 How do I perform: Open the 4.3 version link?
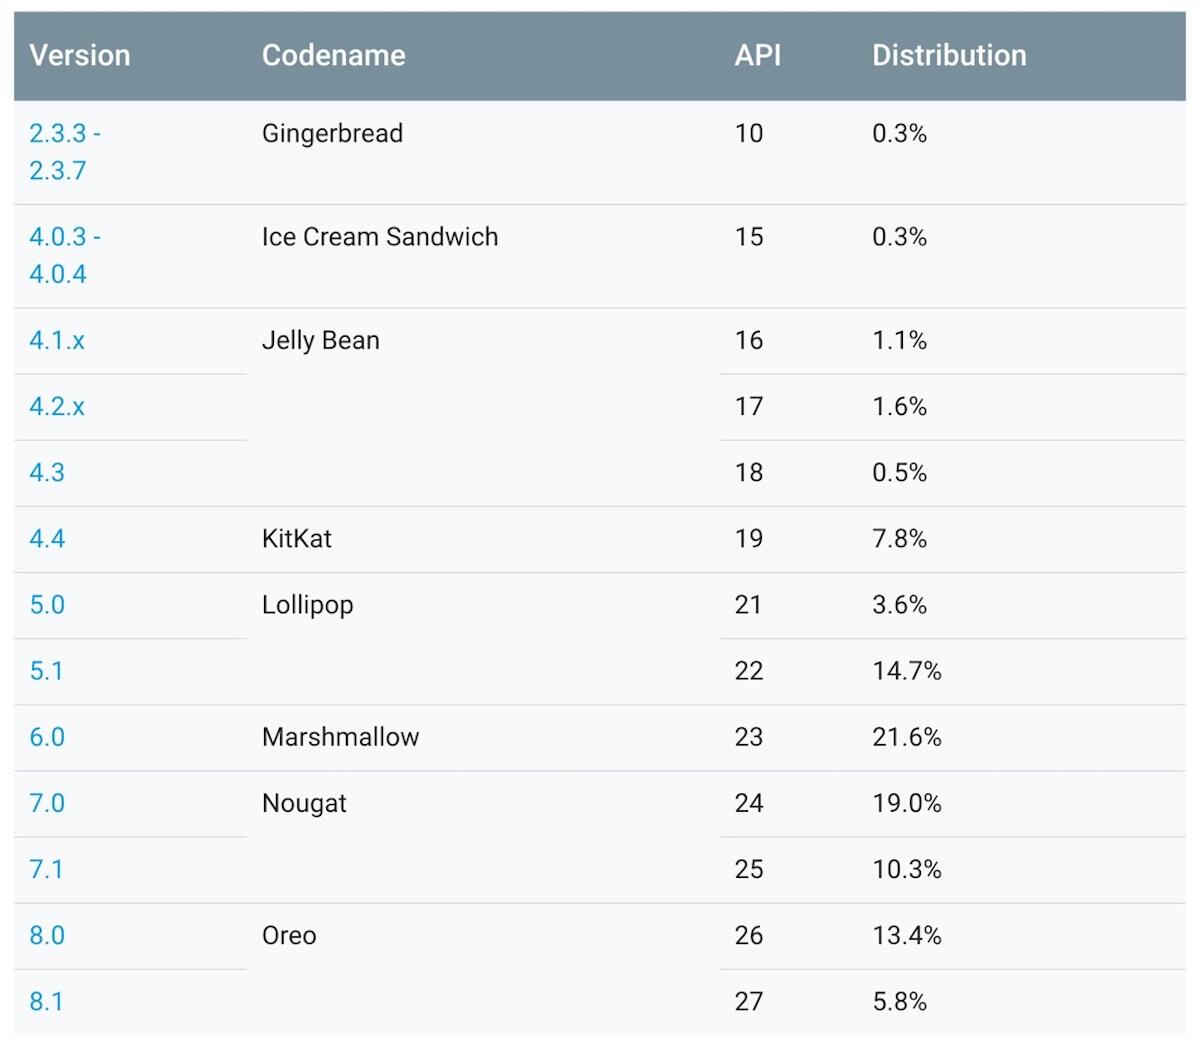(x=47, y=473)
